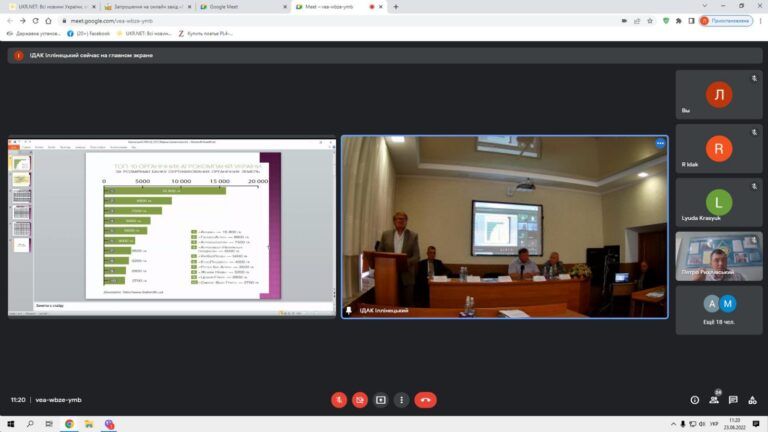Open meeting details info icon
This screenshot has height=432, width=768.
pyautogui.click(x=695, y=400)
